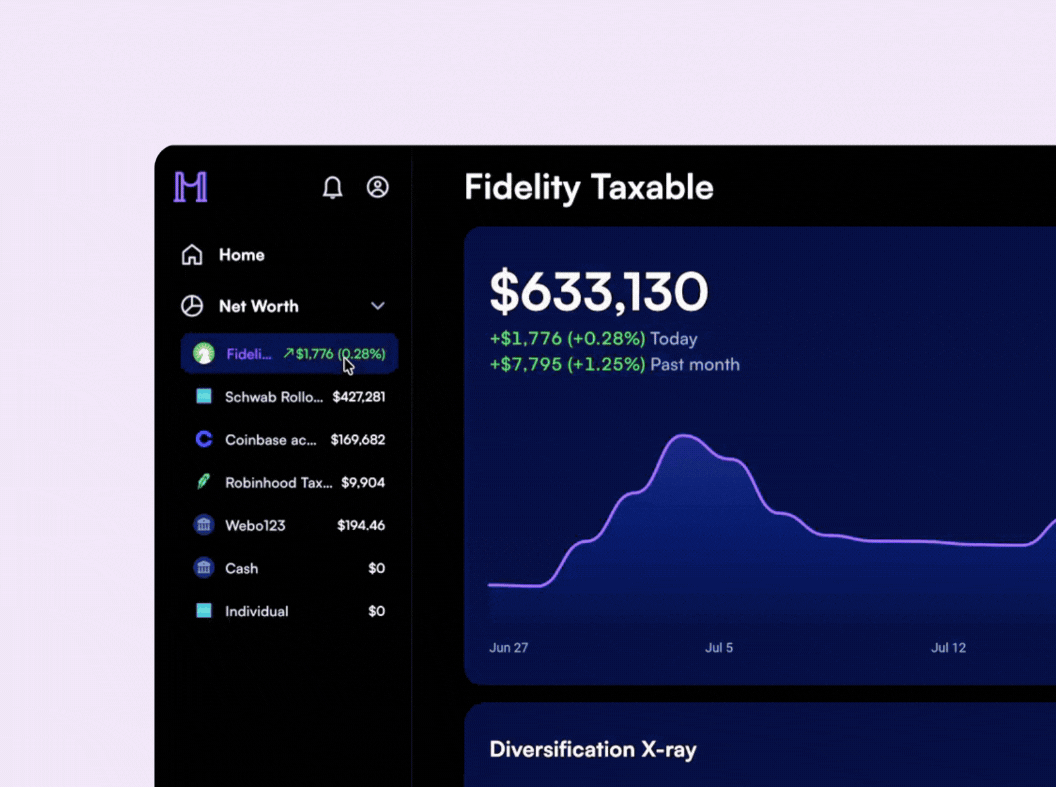Image resolution: width=1056 pixels, height=787 pixels.
Task: Open the user profile icon
Action: (377, 187)
